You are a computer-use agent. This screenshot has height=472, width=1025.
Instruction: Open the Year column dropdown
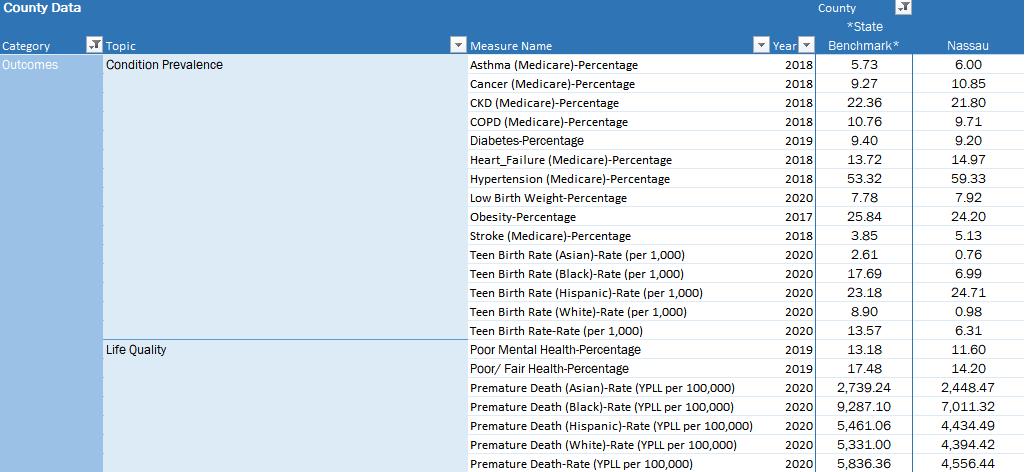click(x=807, y=45)
